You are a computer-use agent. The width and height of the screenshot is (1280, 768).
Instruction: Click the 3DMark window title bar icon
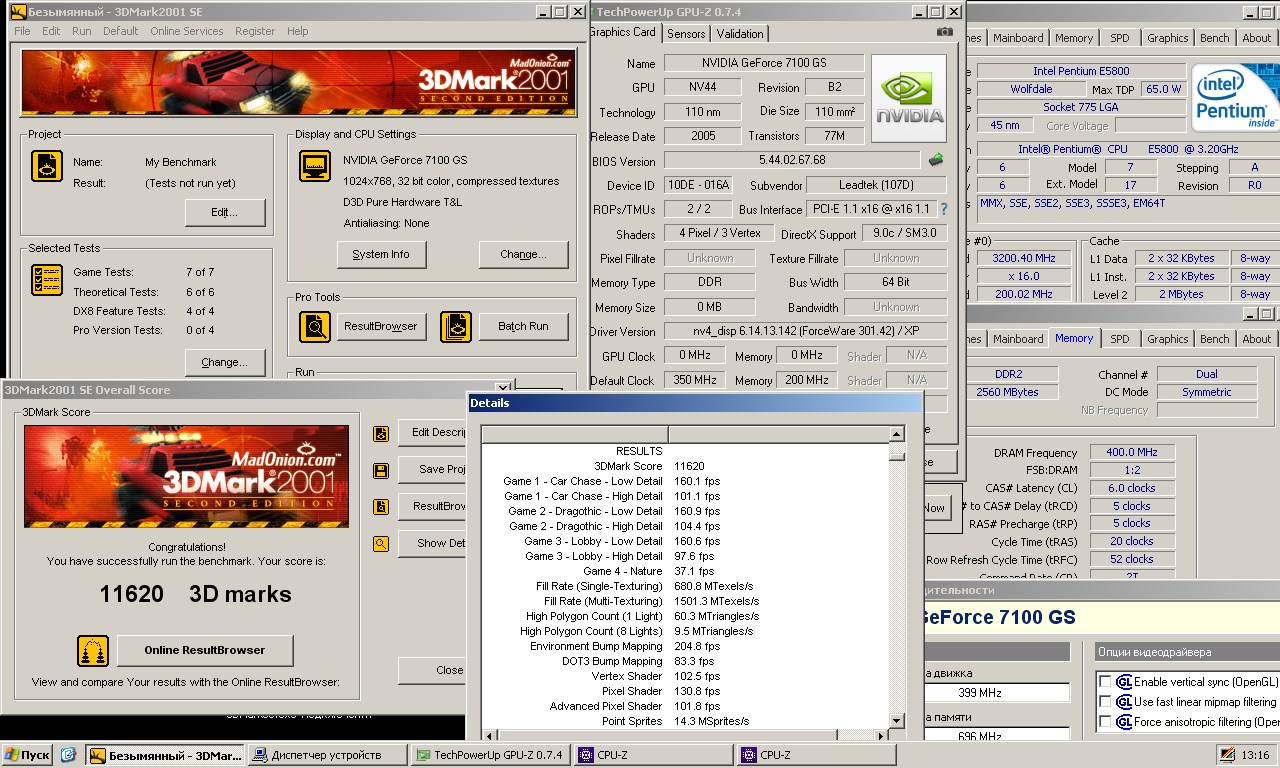point(17,11)
